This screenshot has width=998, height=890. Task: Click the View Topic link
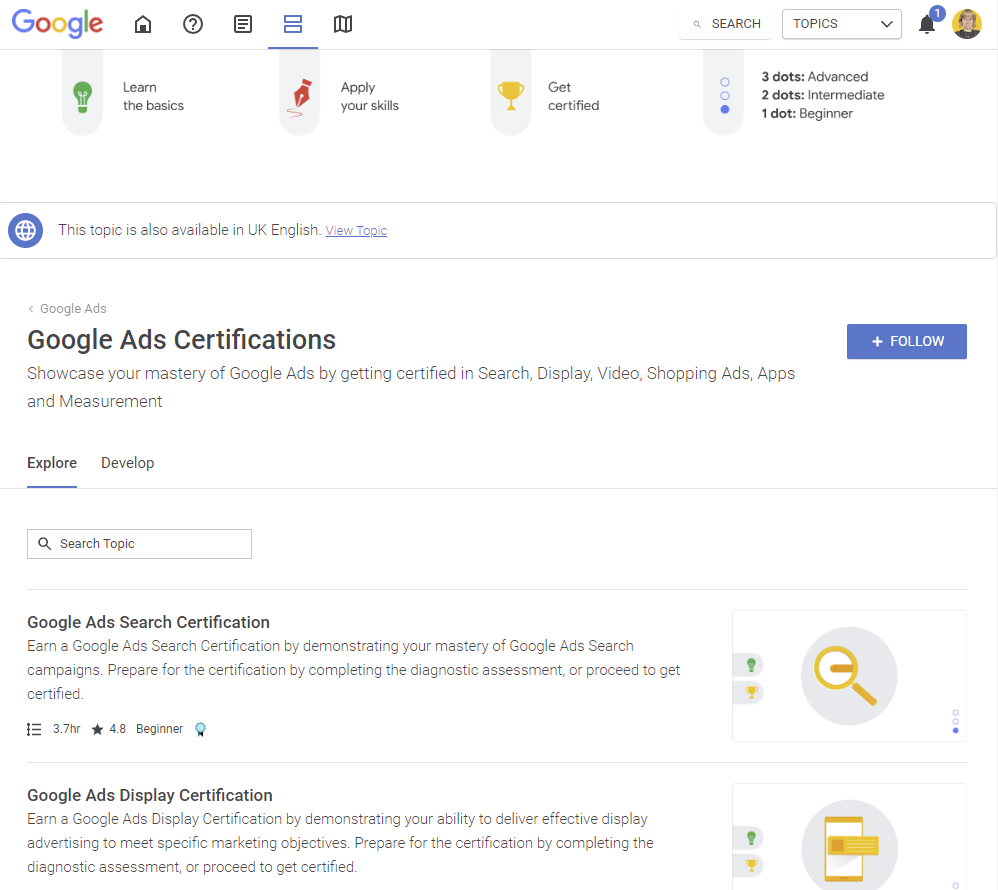pyautogui.click(x=356, y=231)
